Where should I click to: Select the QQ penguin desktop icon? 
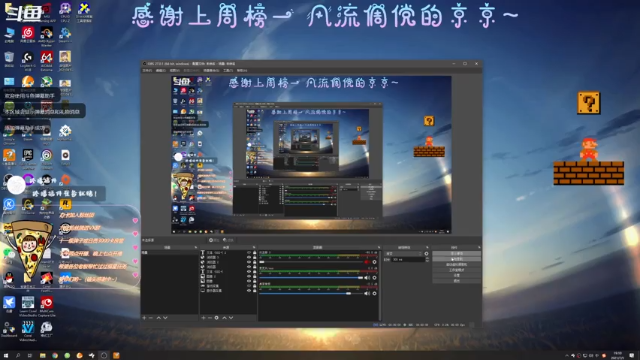pos(9,279)
